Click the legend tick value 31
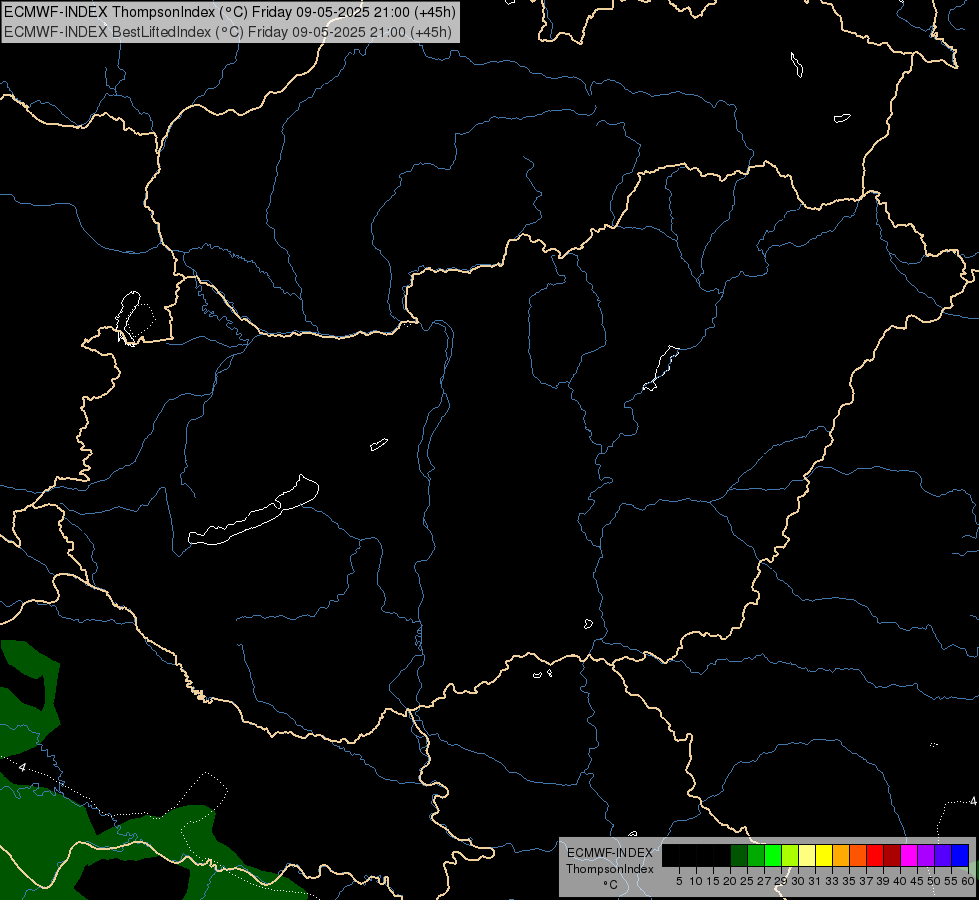 tap(814, 881)
